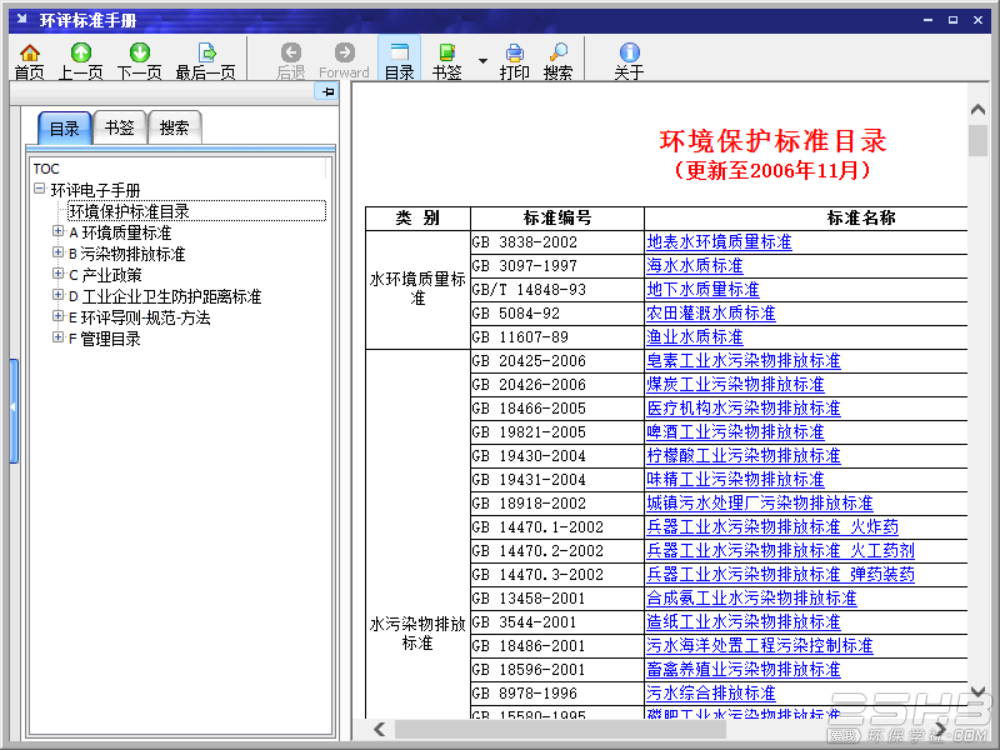Select A 环境质量标准 tree label

coord(120,233)
